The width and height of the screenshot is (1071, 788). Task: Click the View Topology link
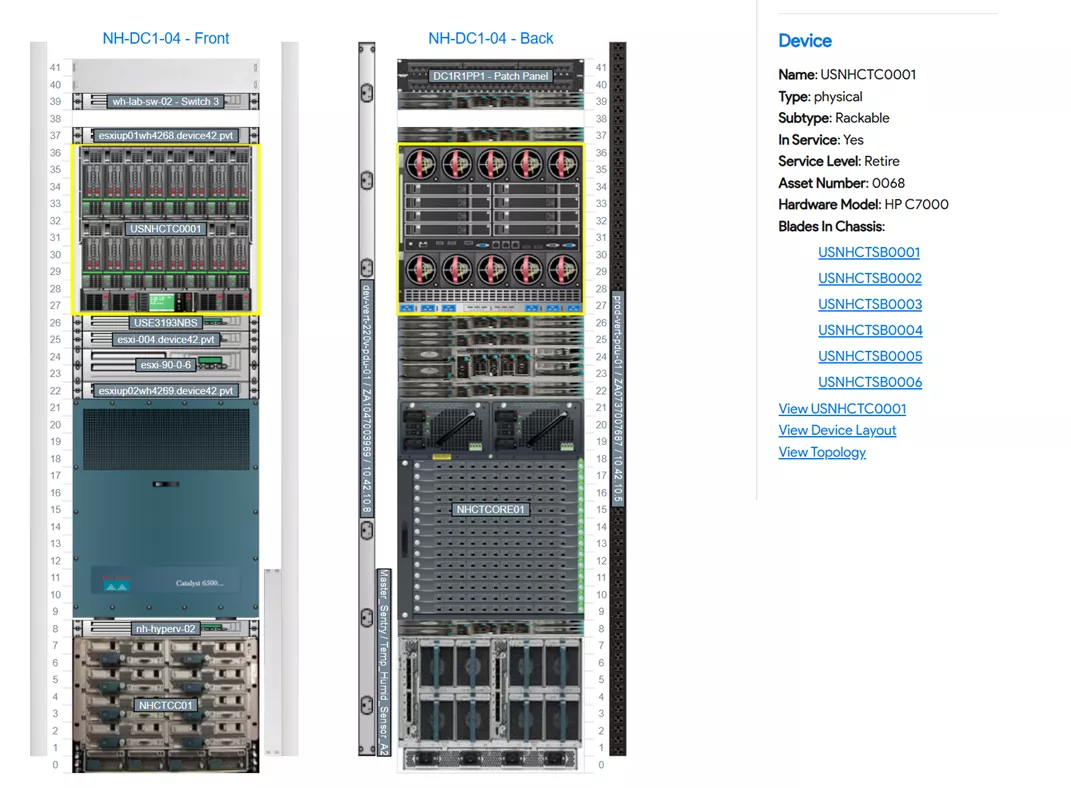click(822, 453)
